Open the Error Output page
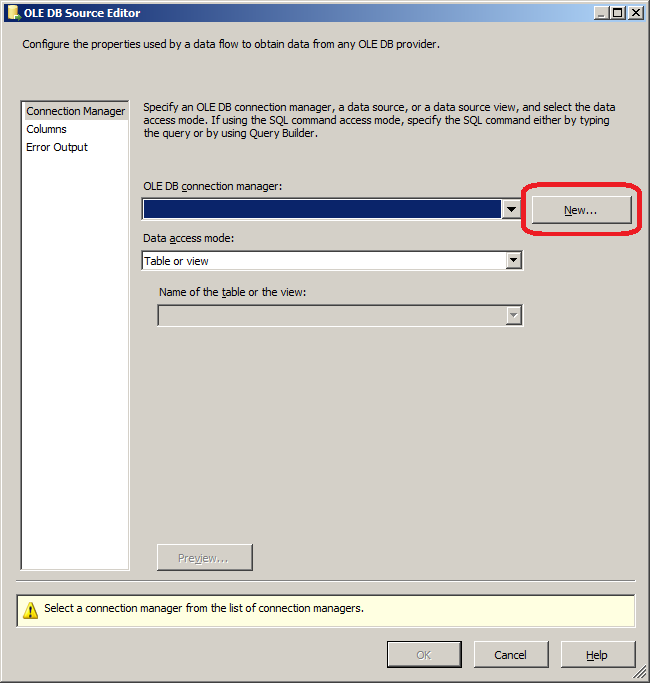Image resolution: width=650 pixels, height=683 pixels. 57,147
